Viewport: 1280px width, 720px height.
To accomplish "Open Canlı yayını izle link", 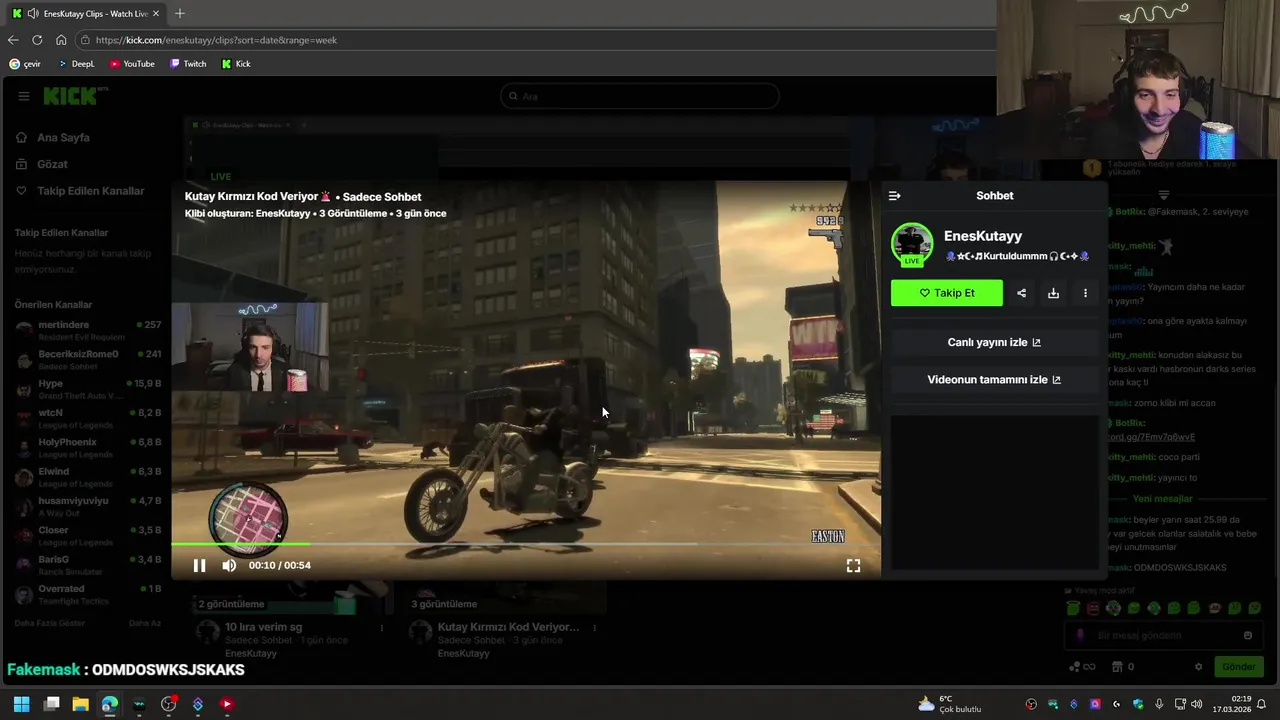I will pos(994,342).
